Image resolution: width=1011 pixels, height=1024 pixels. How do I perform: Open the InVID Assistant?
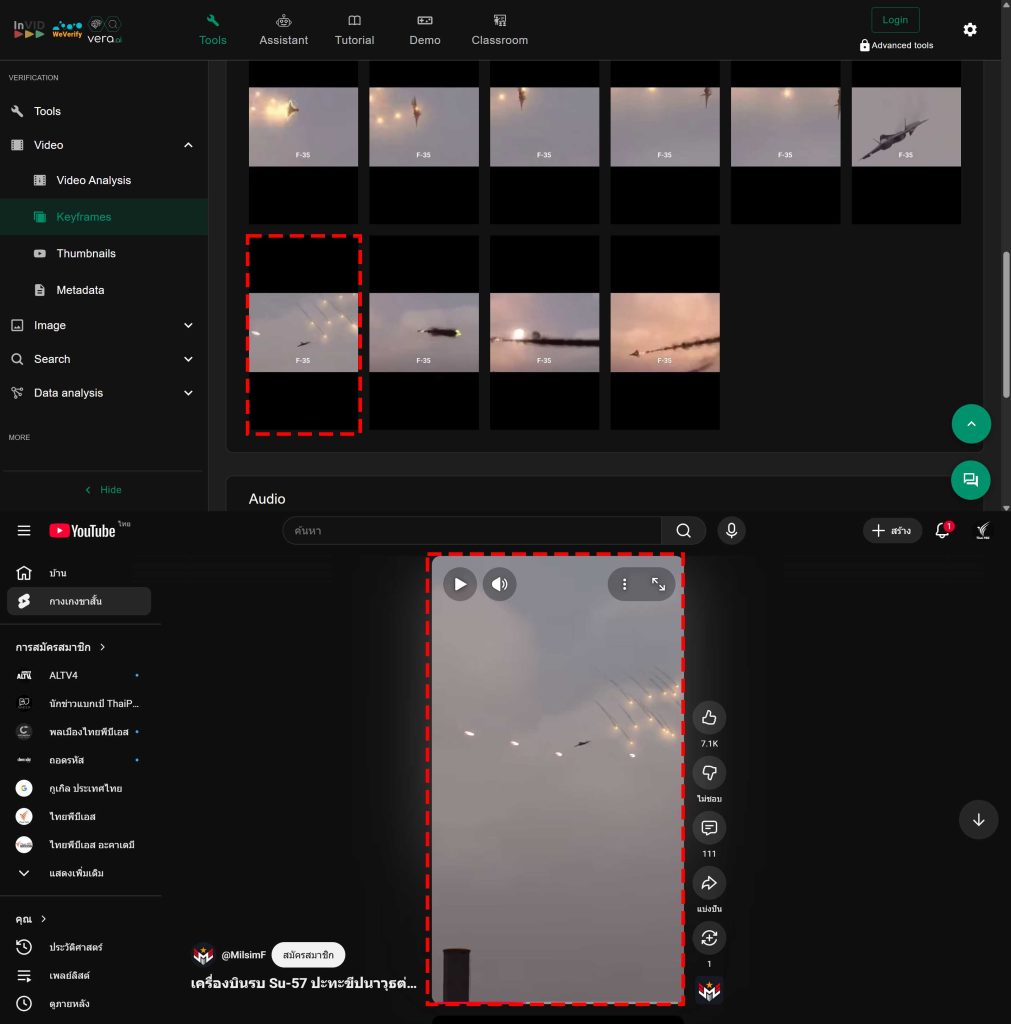283,30
